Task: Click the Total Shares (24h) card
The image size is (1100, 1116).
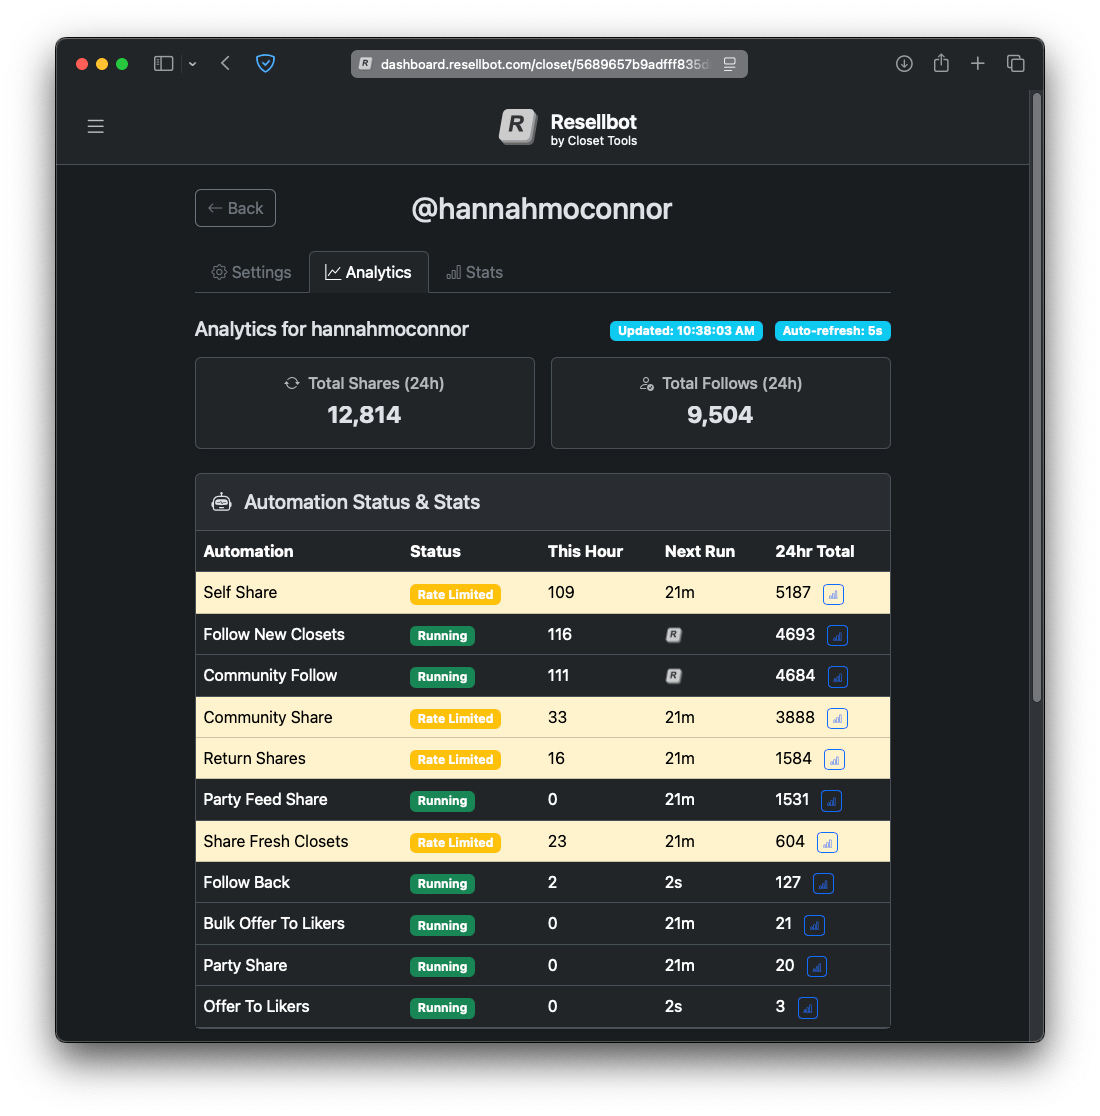Action: pos(365,403)
